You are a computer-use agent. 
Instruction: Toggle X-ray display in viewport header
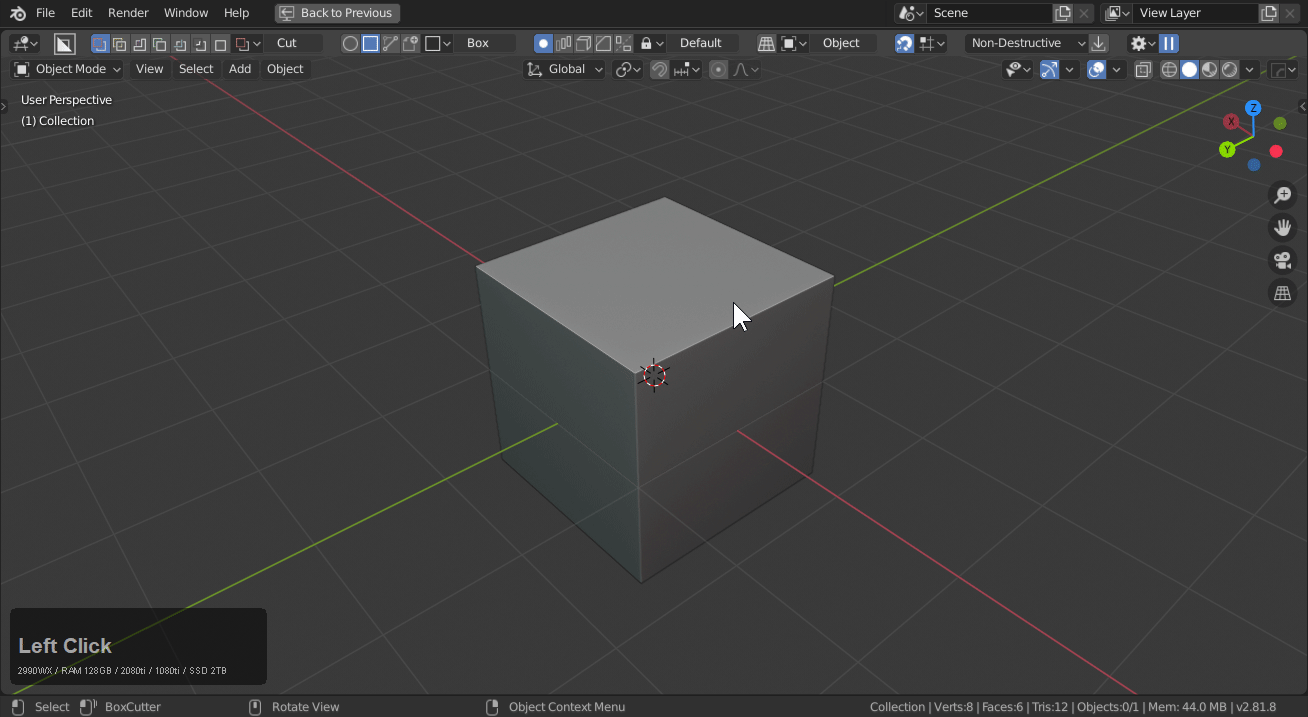[1143, 69]
